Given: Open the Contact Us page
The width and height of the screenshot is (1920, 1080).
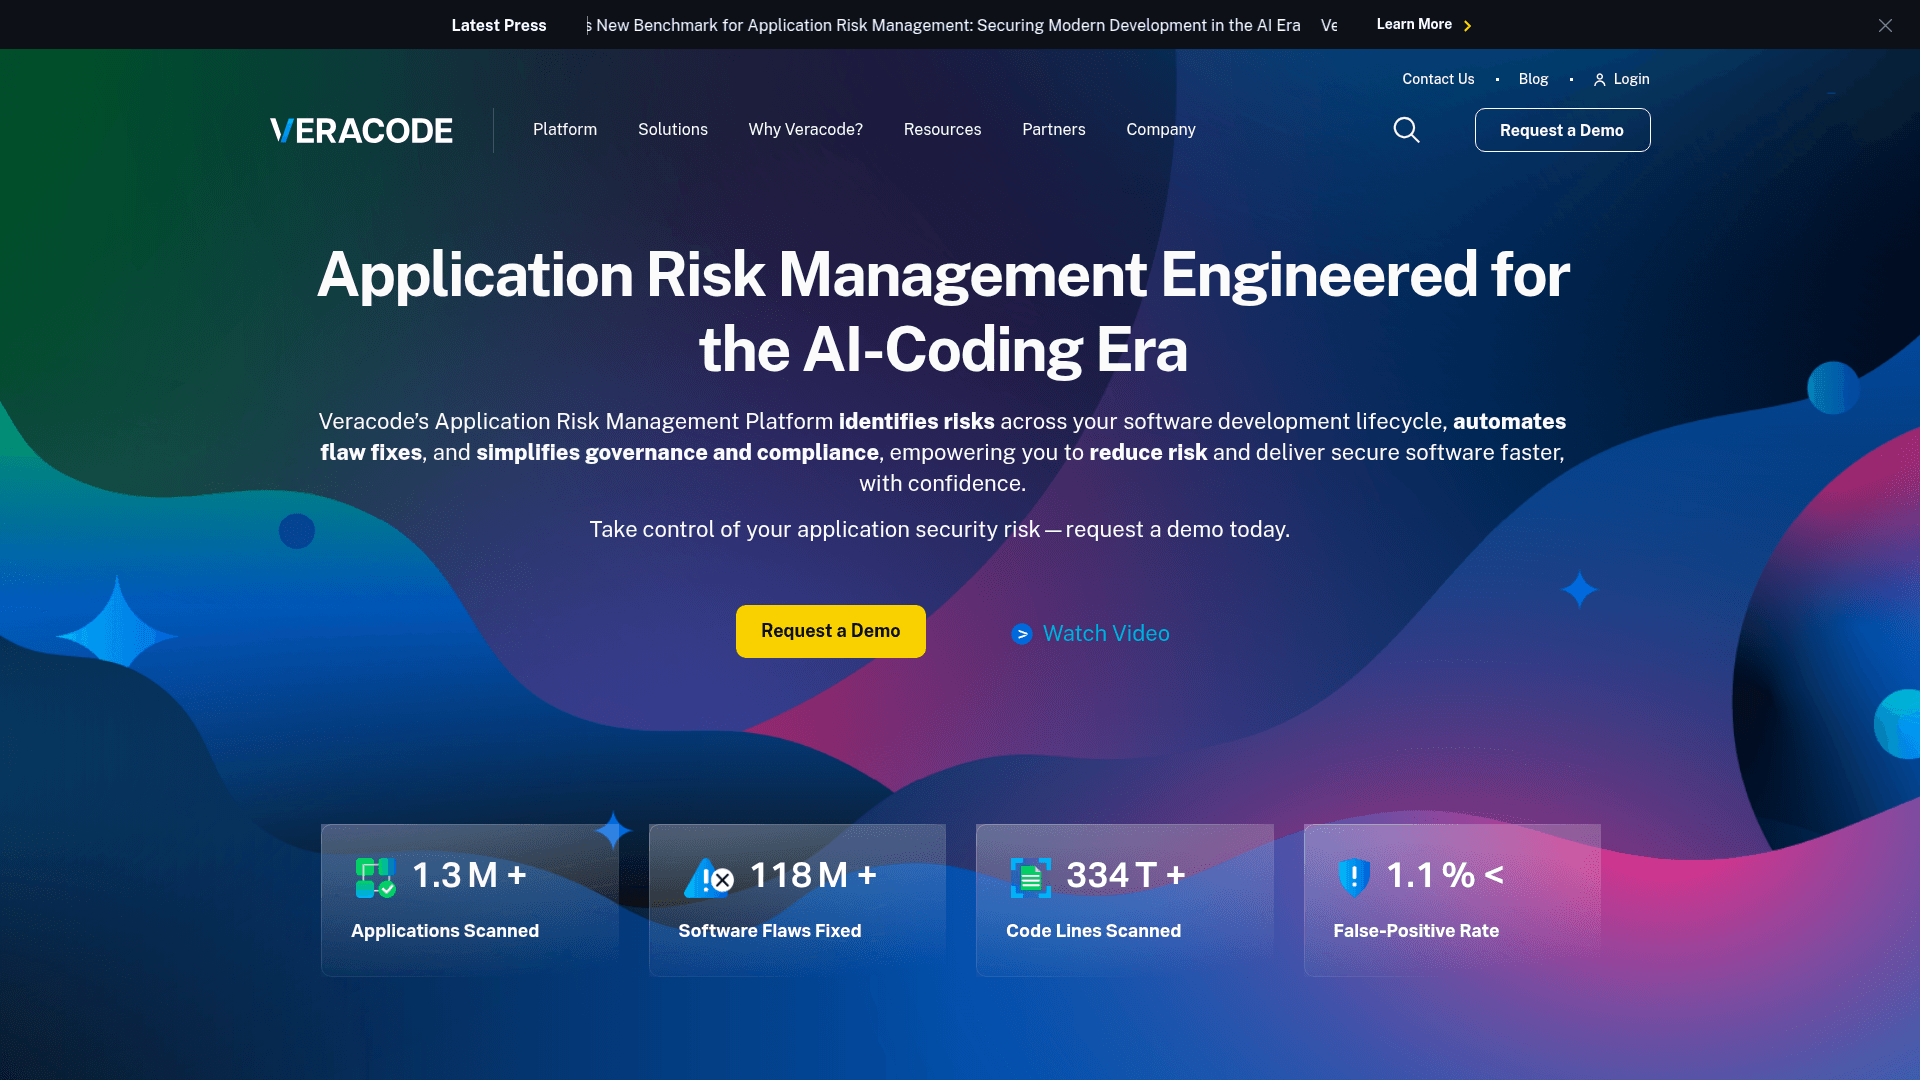Looking at the screenshot, I should click(1438, 79).
